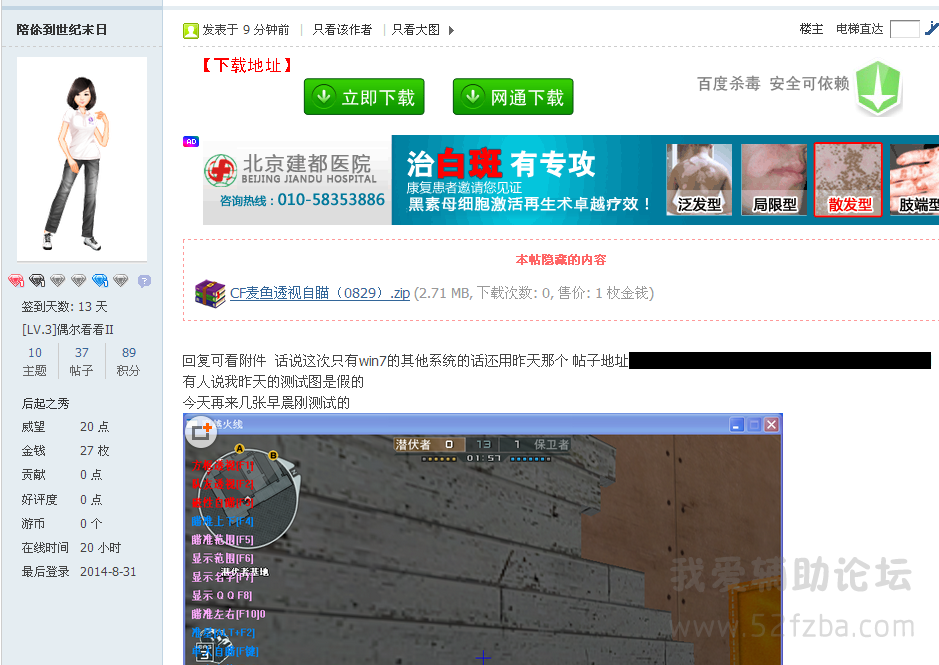Image resolution: width=939 pixels, height=665 pixels.
Task: Click the 只看该作者 link
Action: pos(342,29)
